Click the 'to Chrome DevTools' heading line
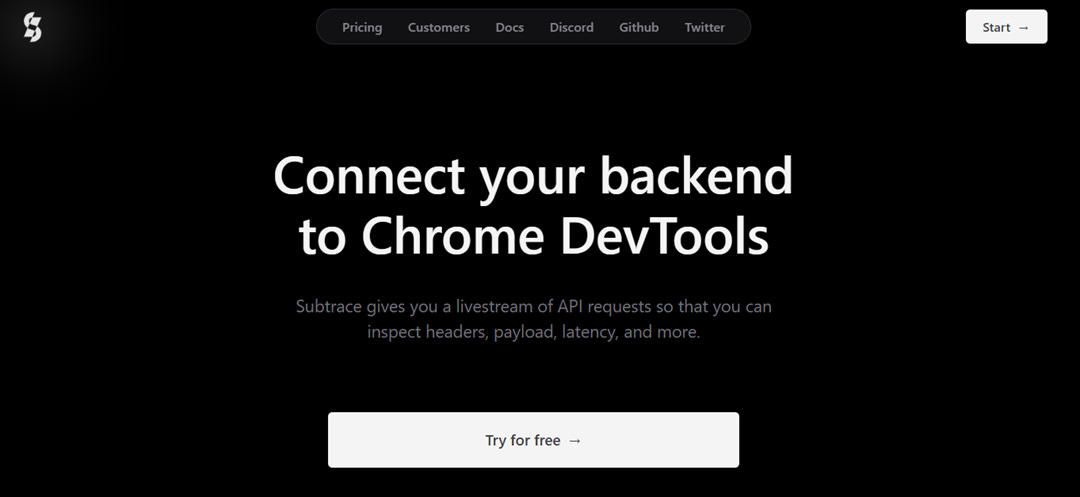 tap(533, 236)
